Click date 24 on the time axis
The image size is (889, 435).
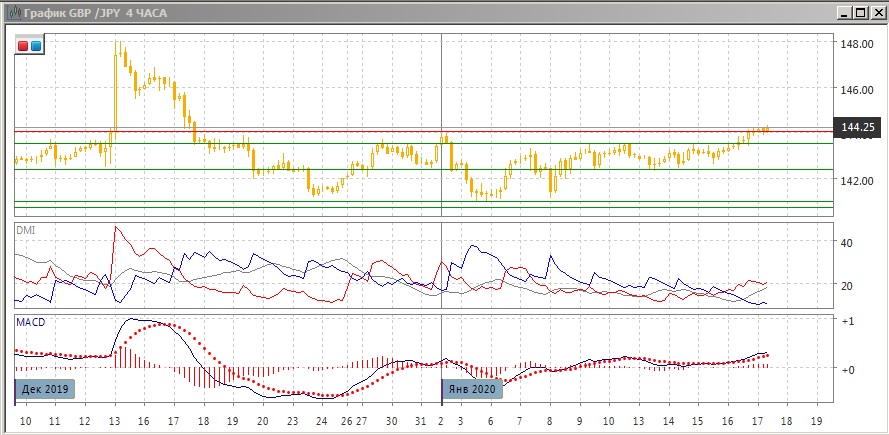[317, 421]
